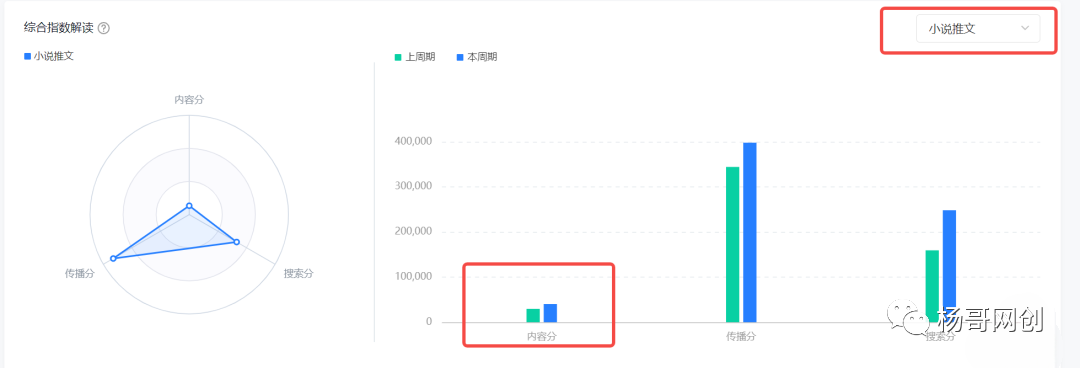
Task: Click the blue 本周期 legend square
Action: click(x=459, y=57)
